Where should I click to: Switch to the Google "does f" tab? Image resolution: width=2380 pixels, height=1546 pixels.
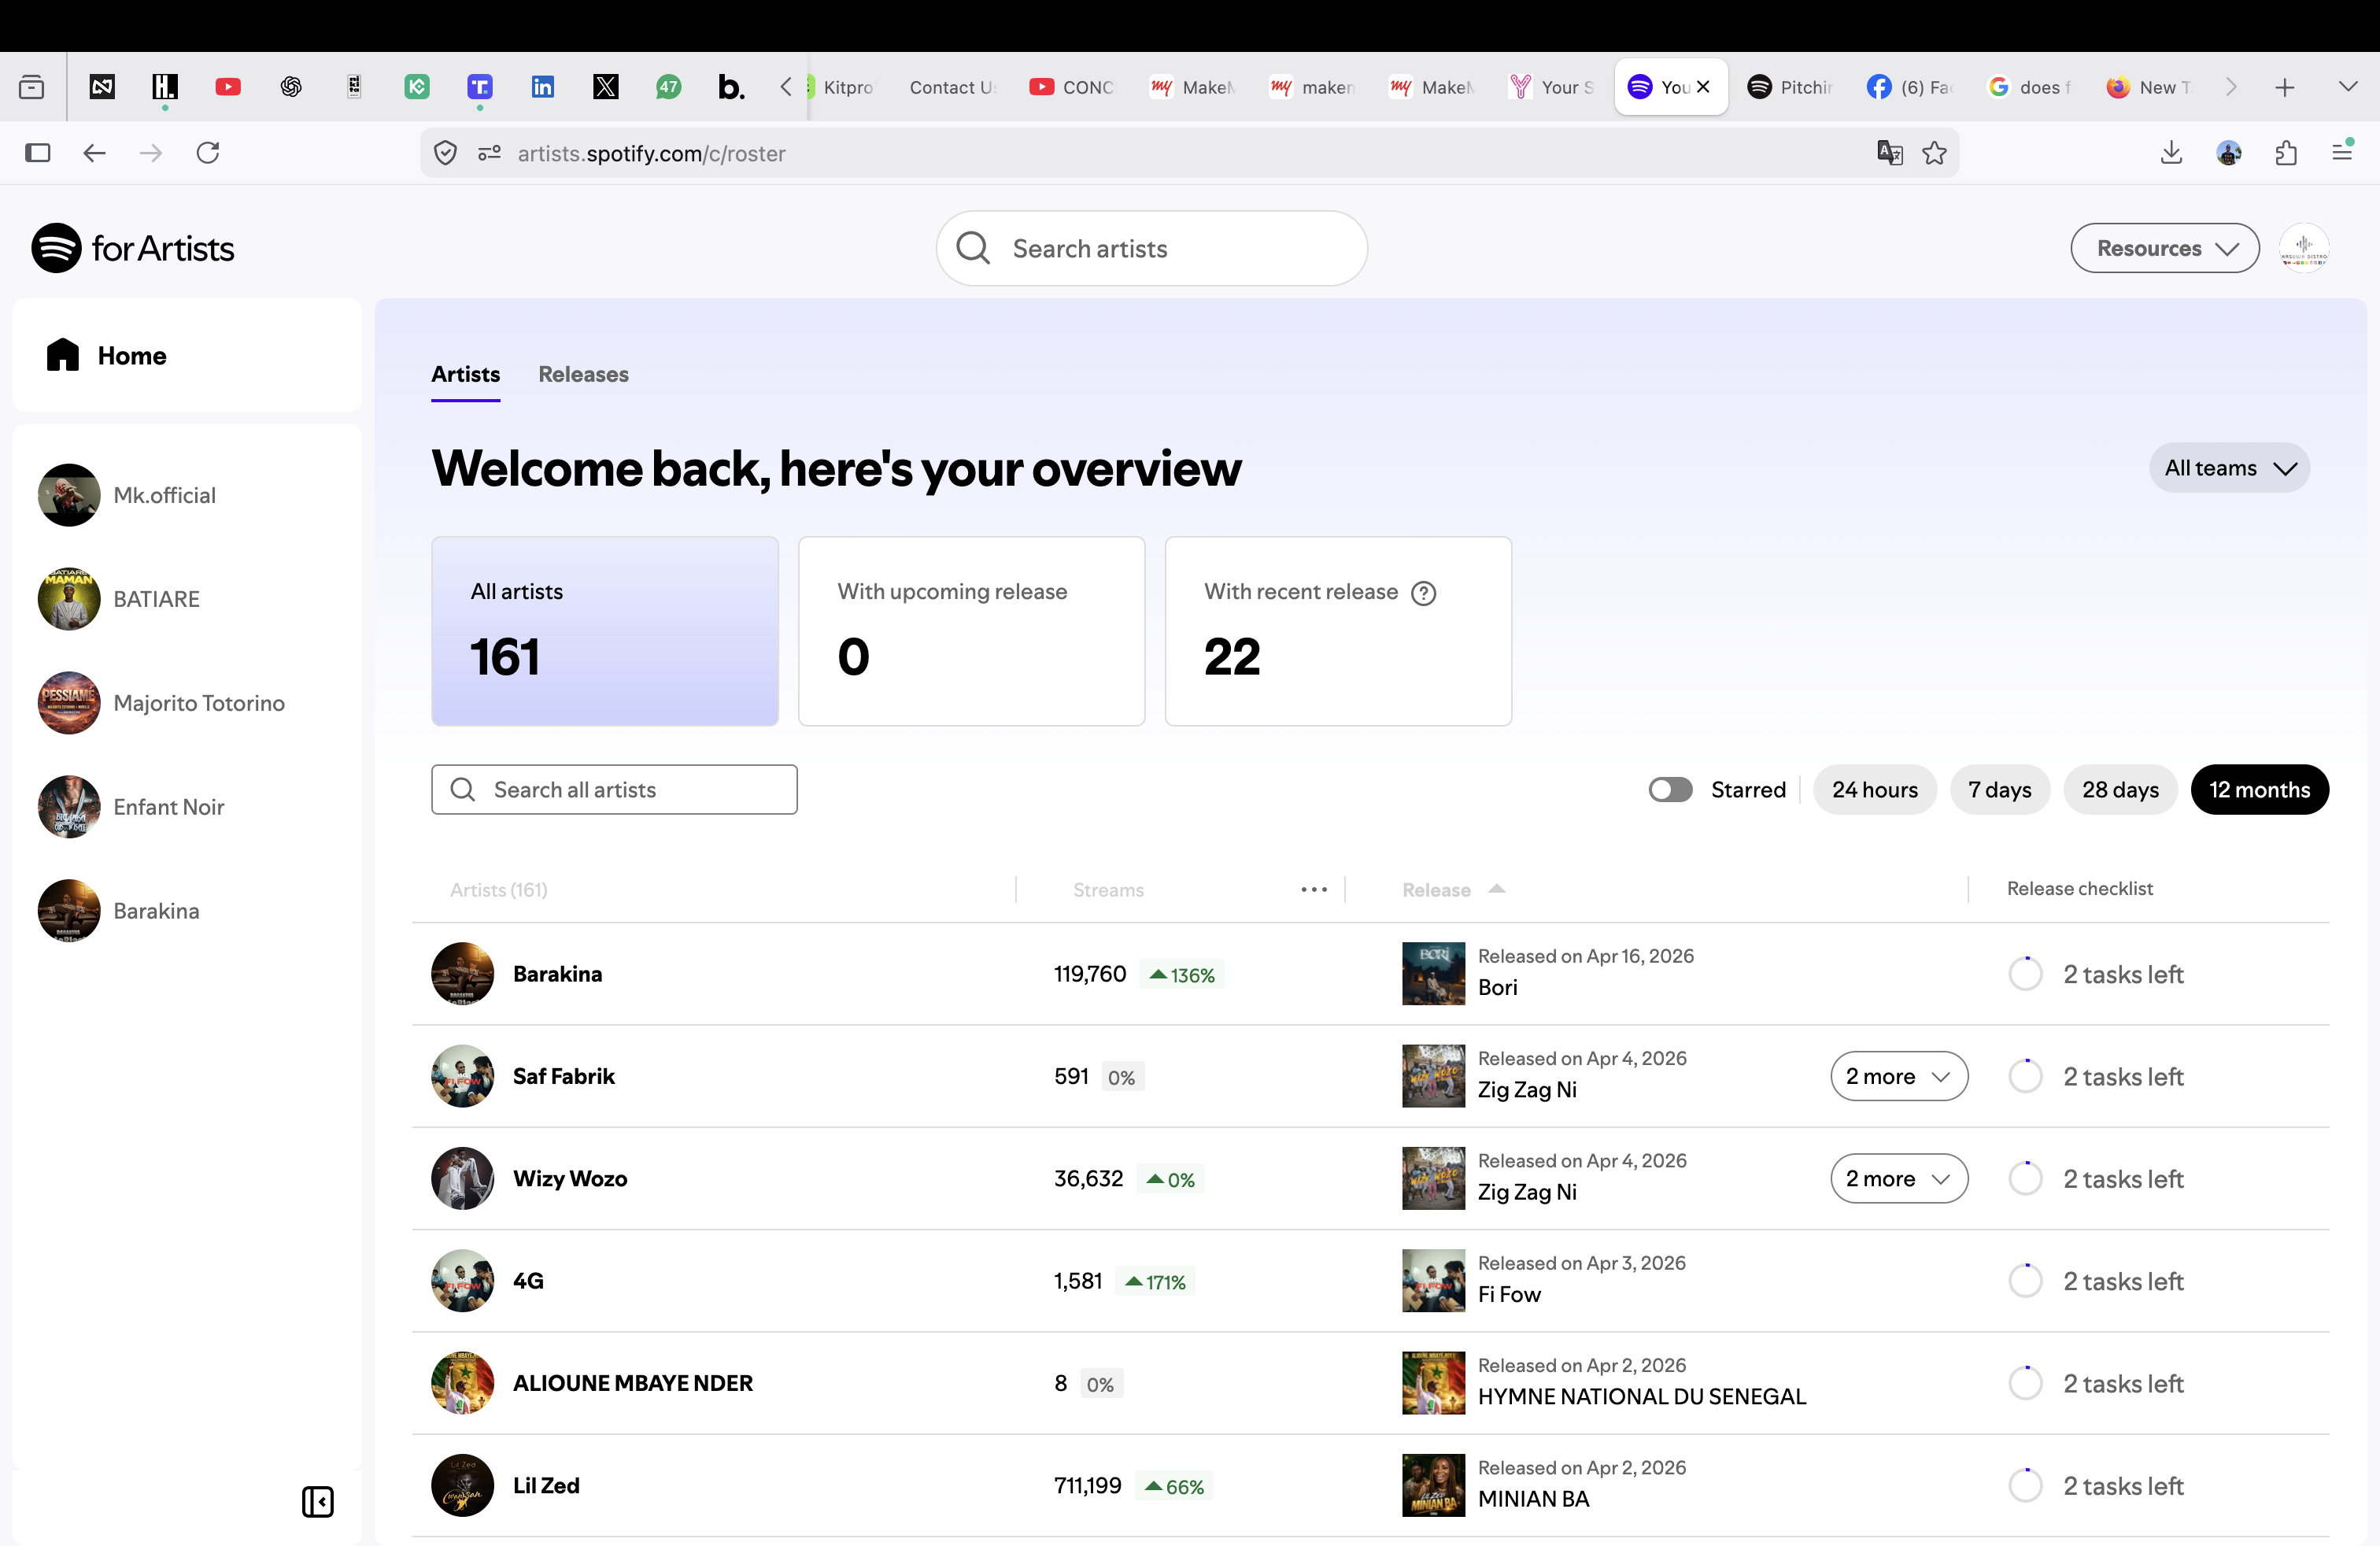click(x=2028, y=87)
